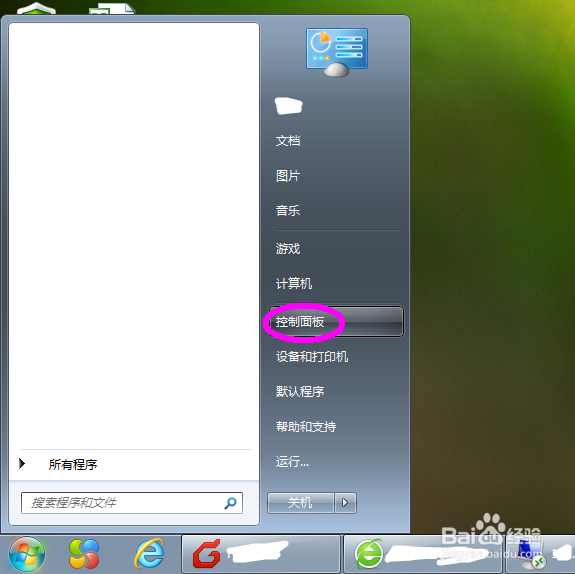This screenshot has height=574, width=575.
Task: Open the remote desktop taskbar item
Action: click(x=540, y=554)
